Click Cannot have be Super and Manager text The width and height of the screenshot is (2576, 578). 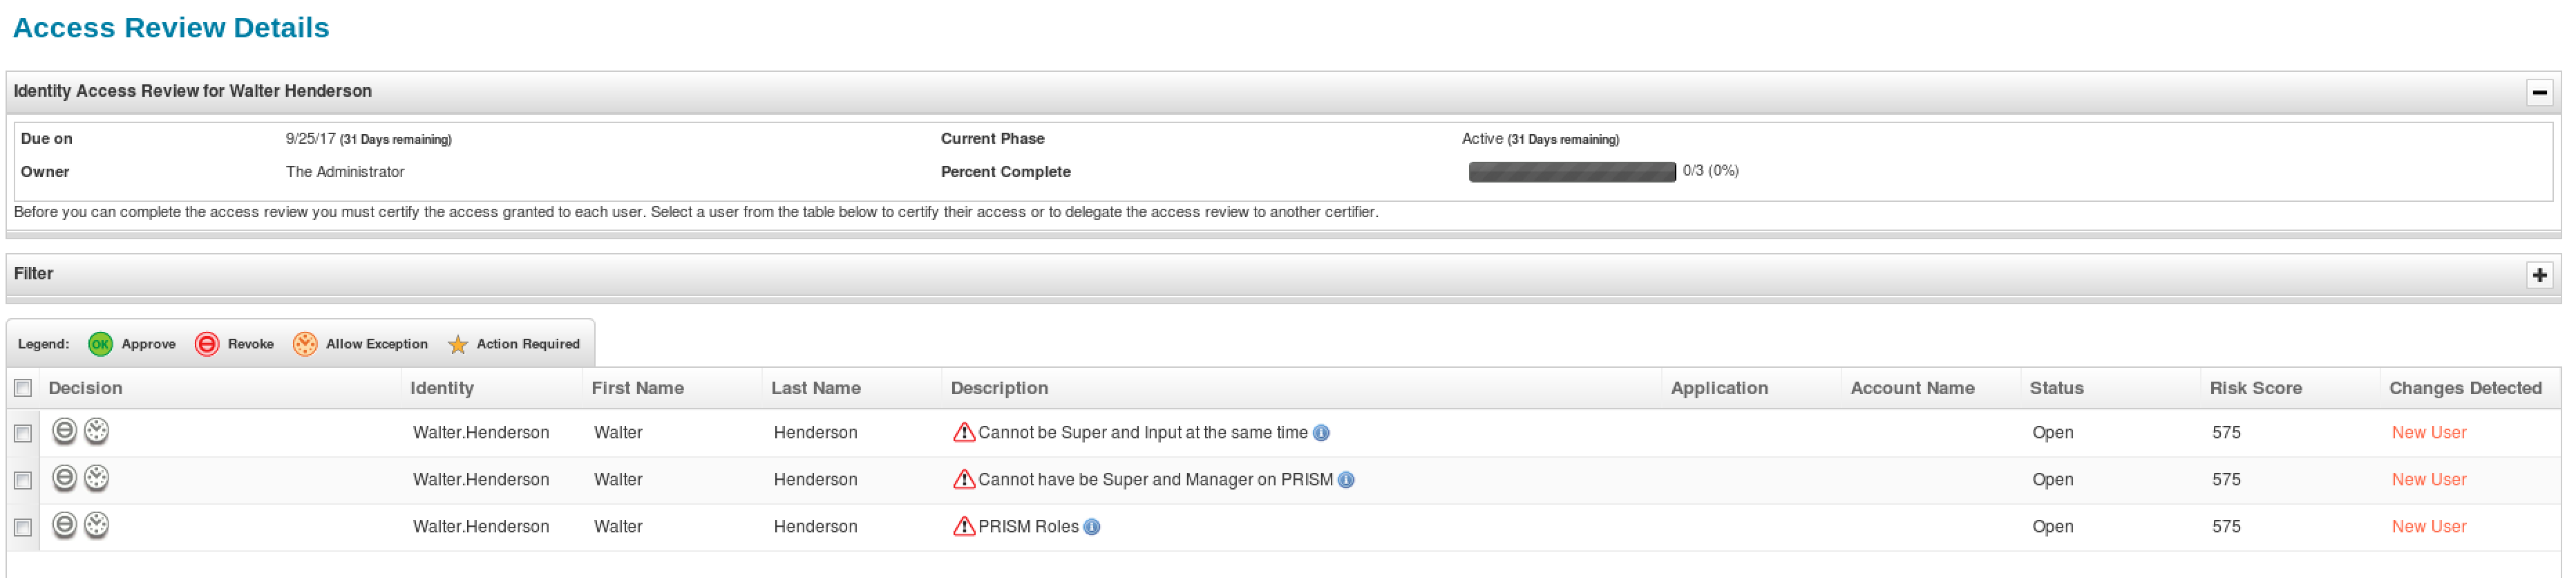pos(1155,480)
